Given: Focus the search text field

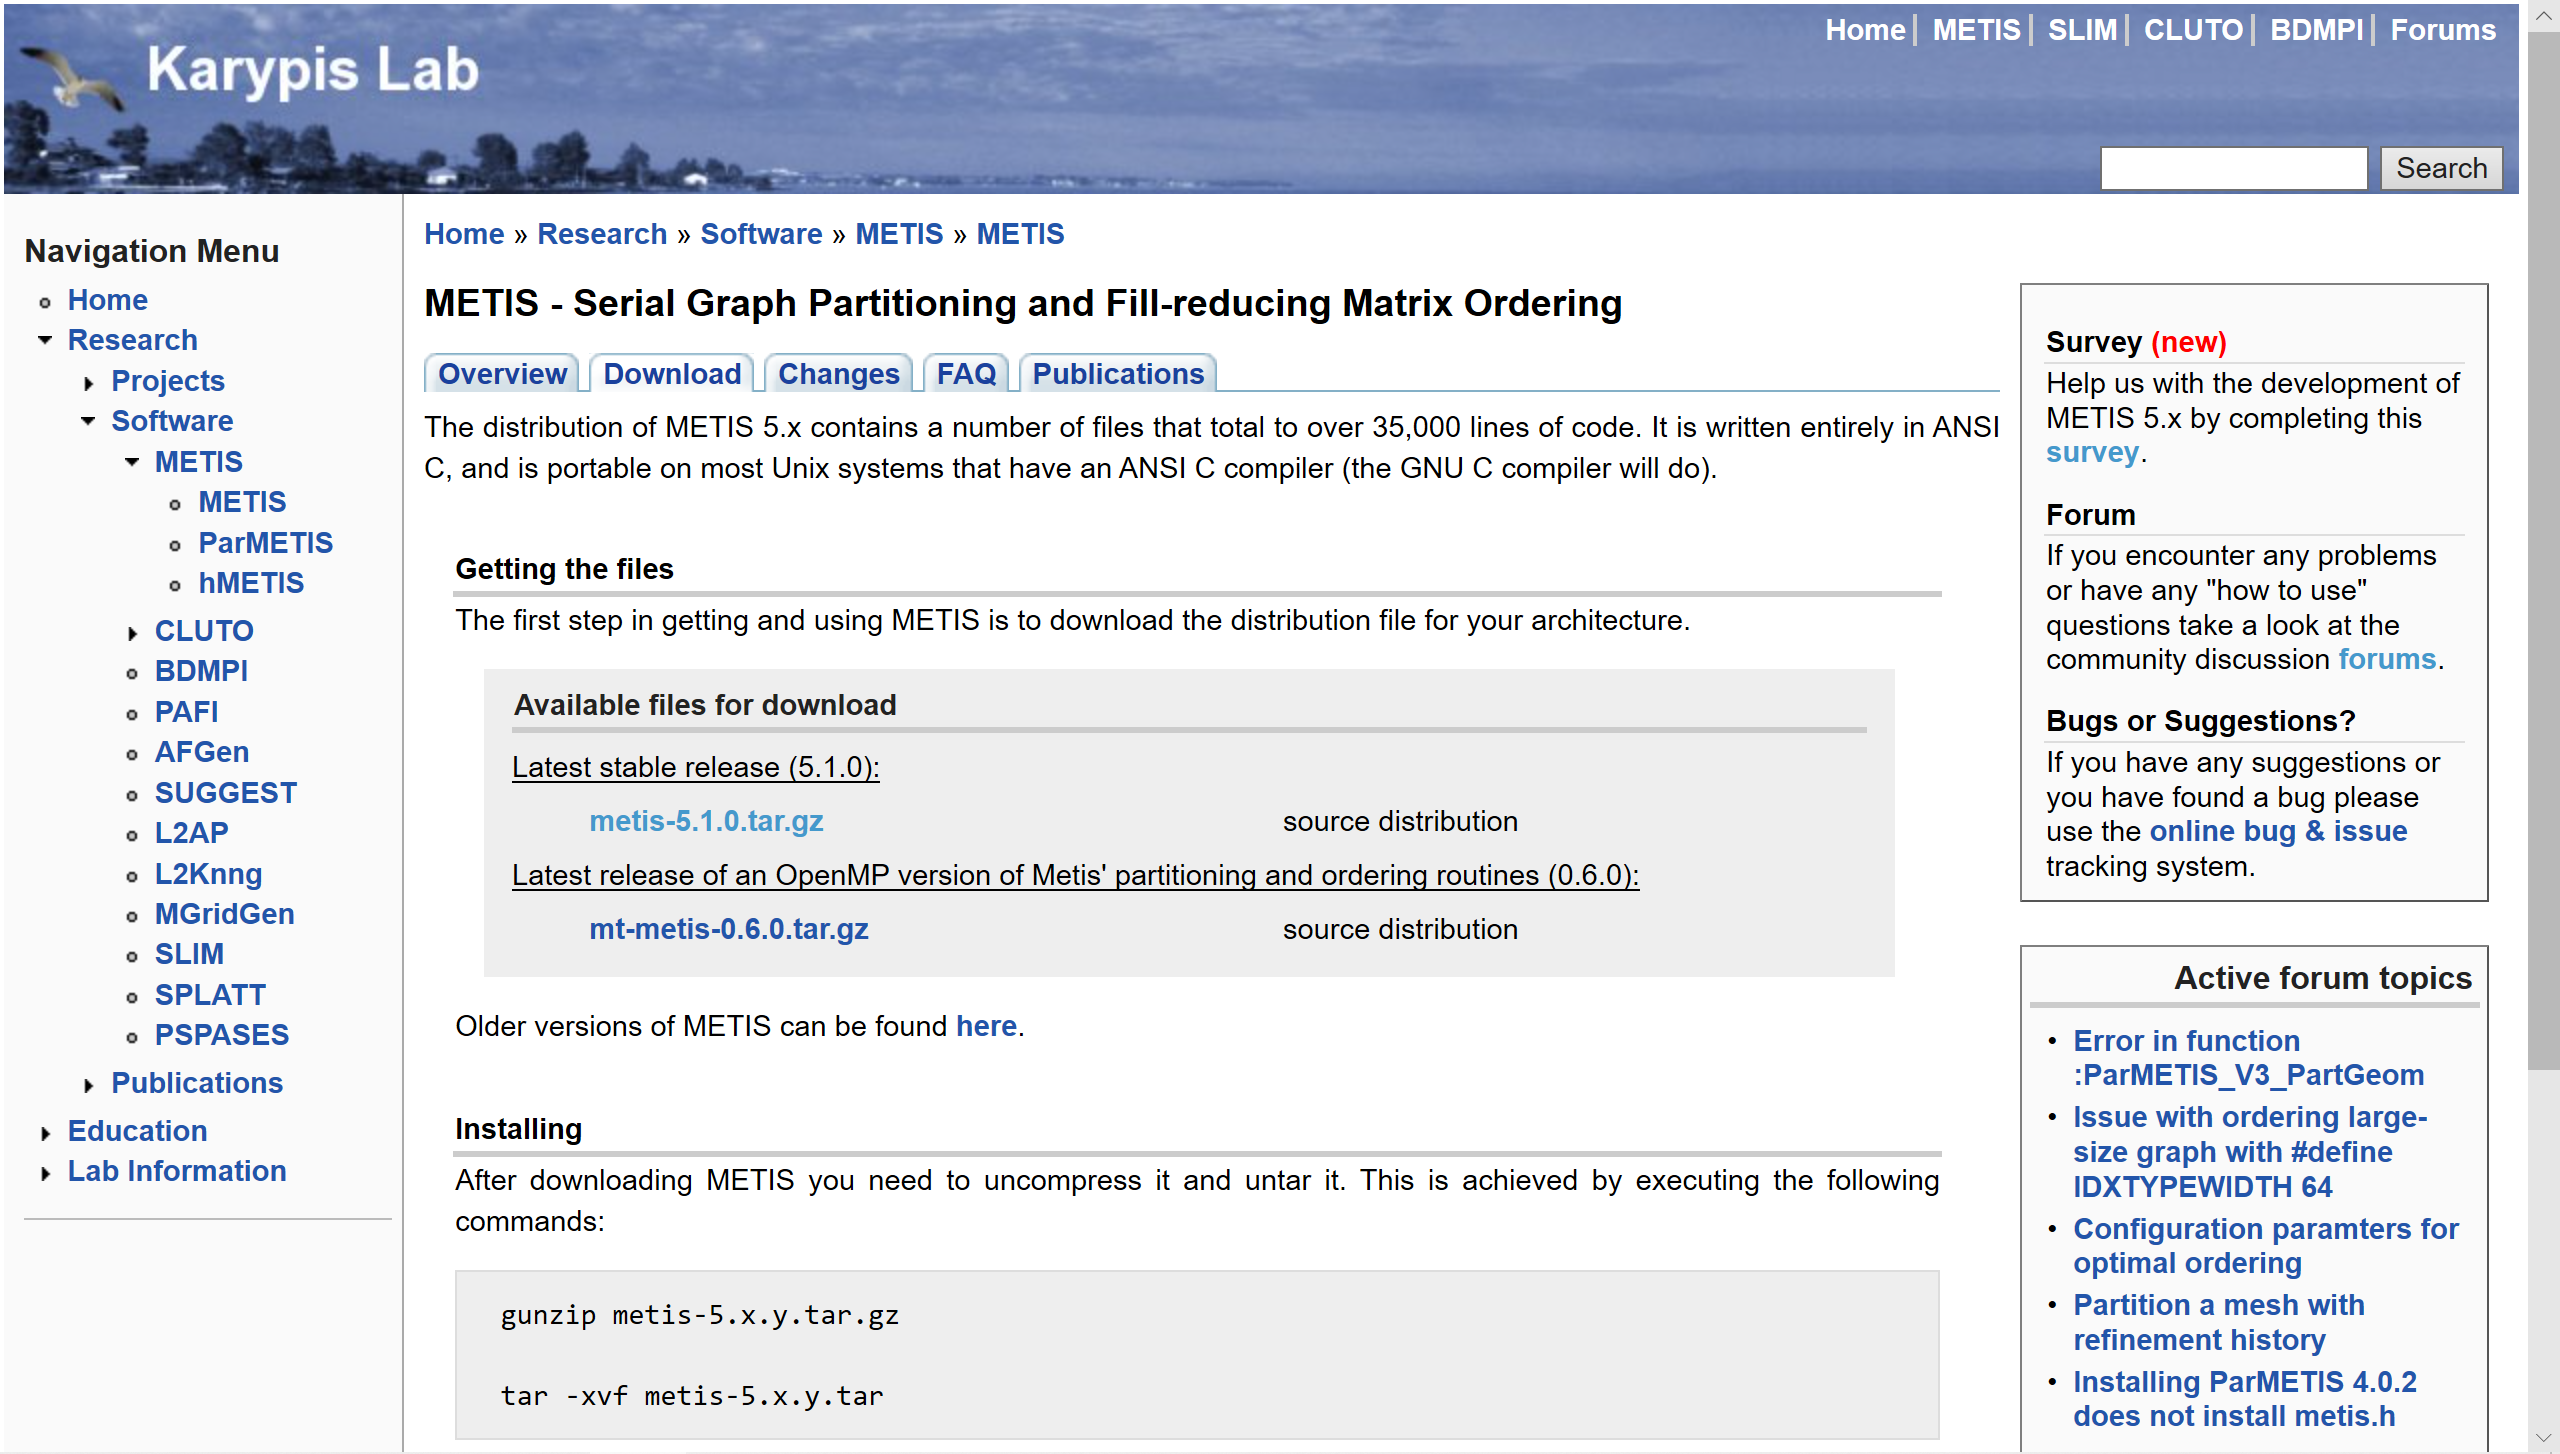Looking at the screenshot, I should tap(2232, 168).
